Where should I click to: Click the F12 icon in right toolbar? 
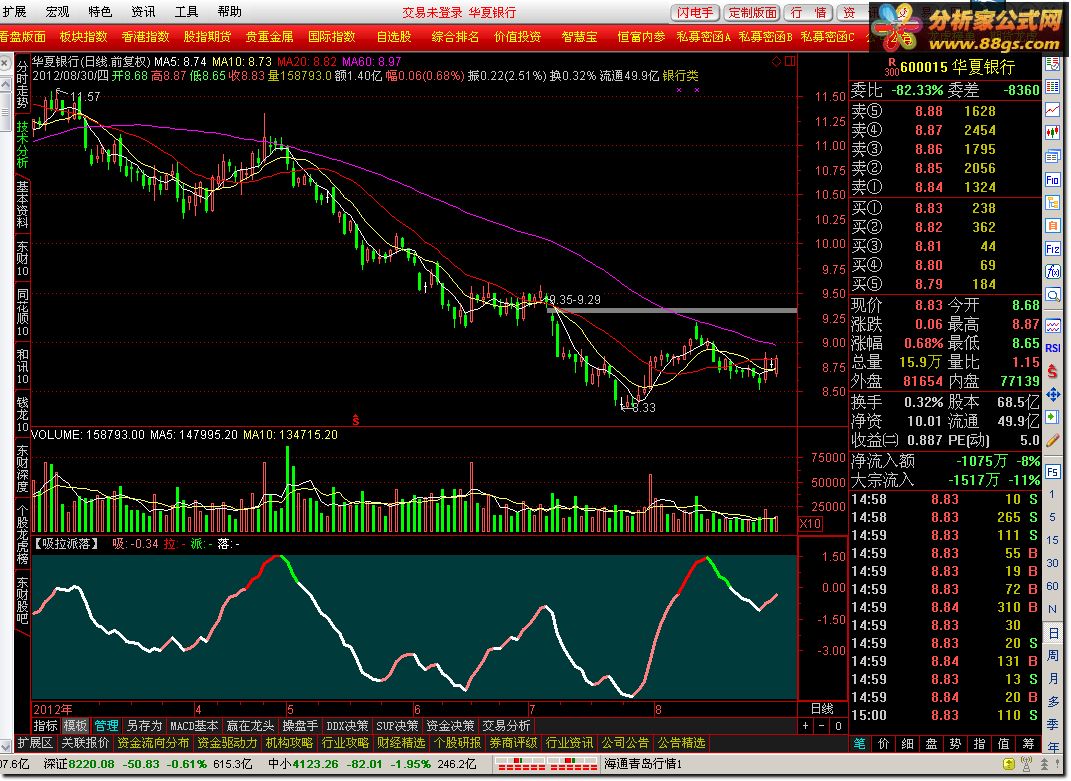pos(1053,249)
